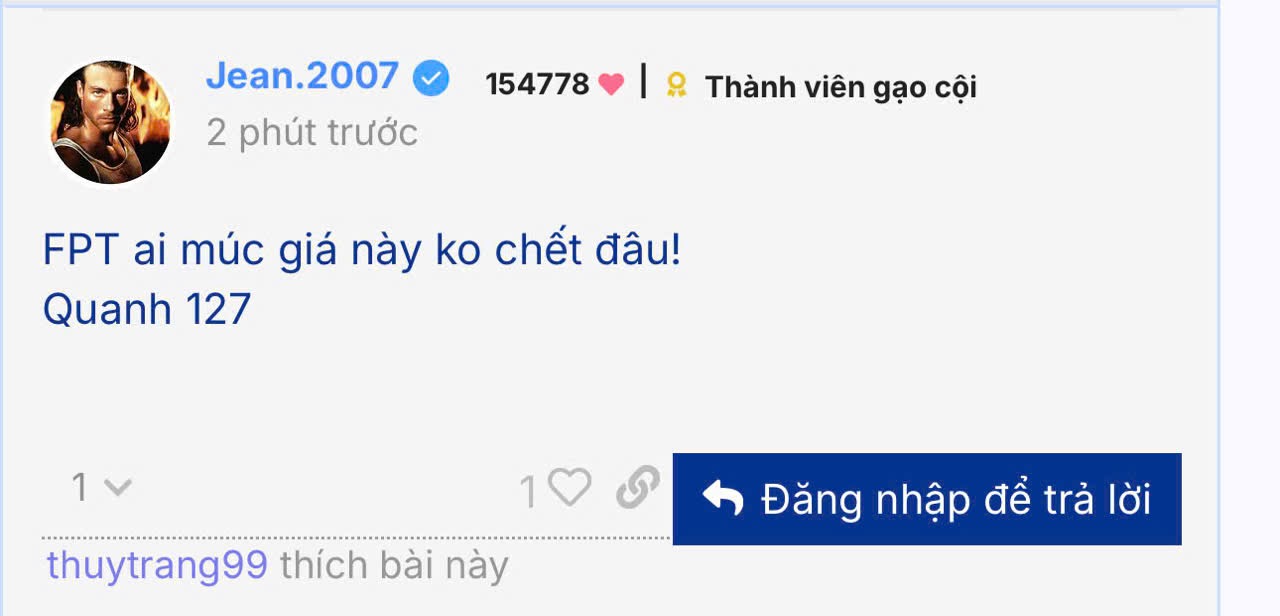Like the post with the heart outline icon
The image size is (1280, 616).
(x=570, y=488)
